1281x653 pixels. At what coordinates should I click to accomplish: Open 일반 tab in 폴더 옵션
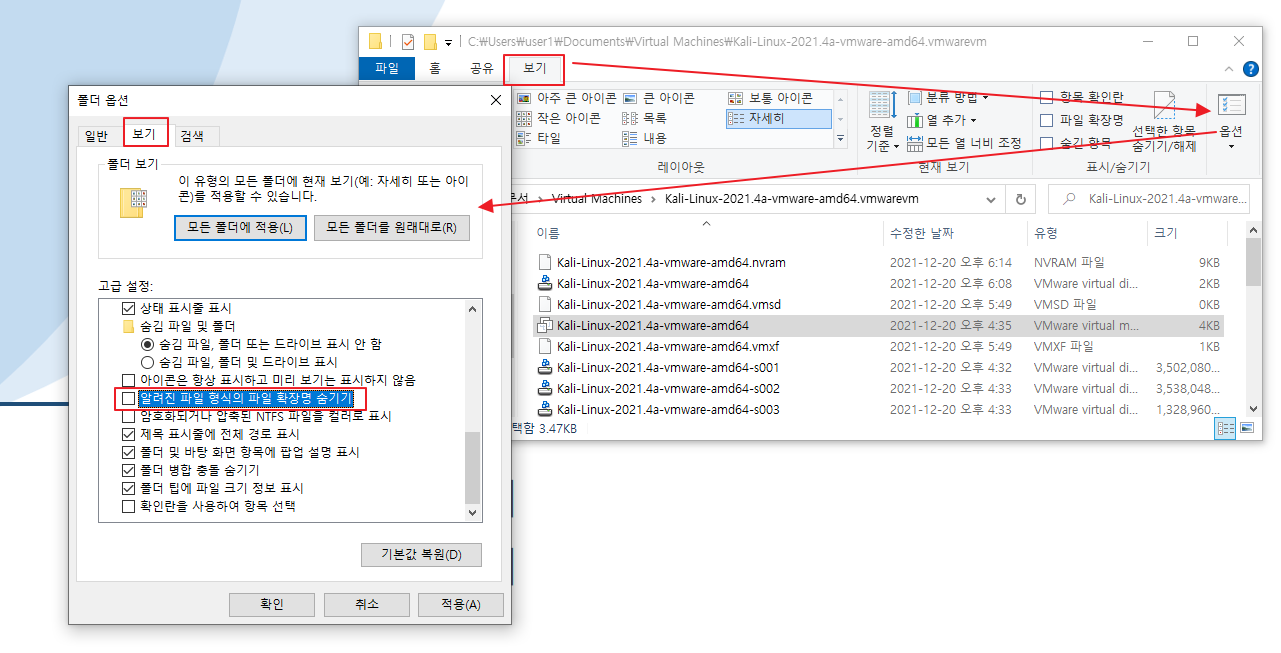pyautogui.click(x=97, y=136)
